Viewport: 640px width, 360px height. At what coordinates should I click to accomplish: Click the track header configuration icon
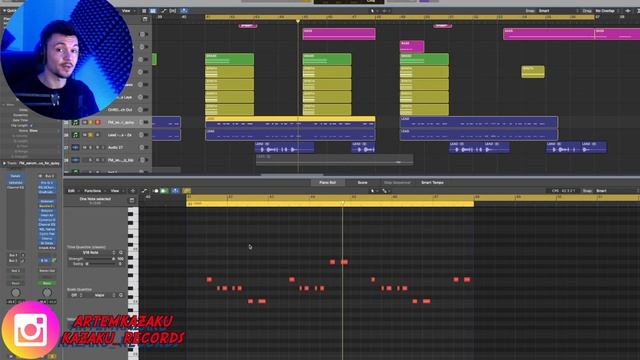point(145,19)
